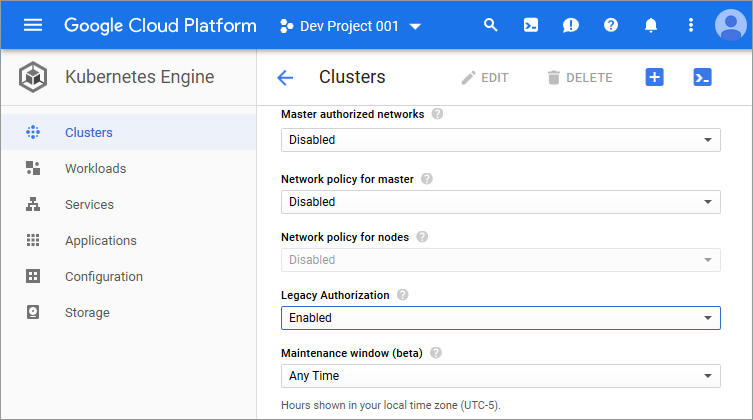Select Configuration in the sidebar
Image resolution: width=753 pixels, height=420 pixels.
tap(129, 276)
